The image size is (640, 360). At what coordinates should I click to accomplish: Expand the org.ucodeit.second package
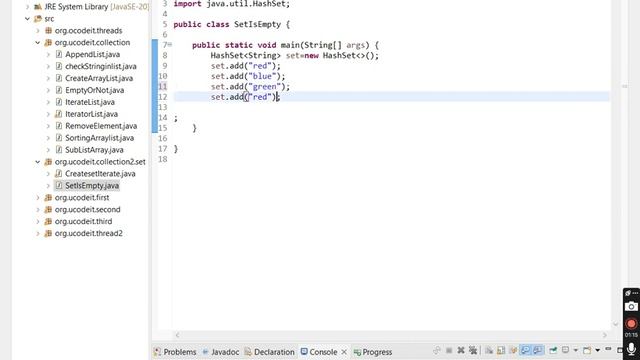coord(38,209)
